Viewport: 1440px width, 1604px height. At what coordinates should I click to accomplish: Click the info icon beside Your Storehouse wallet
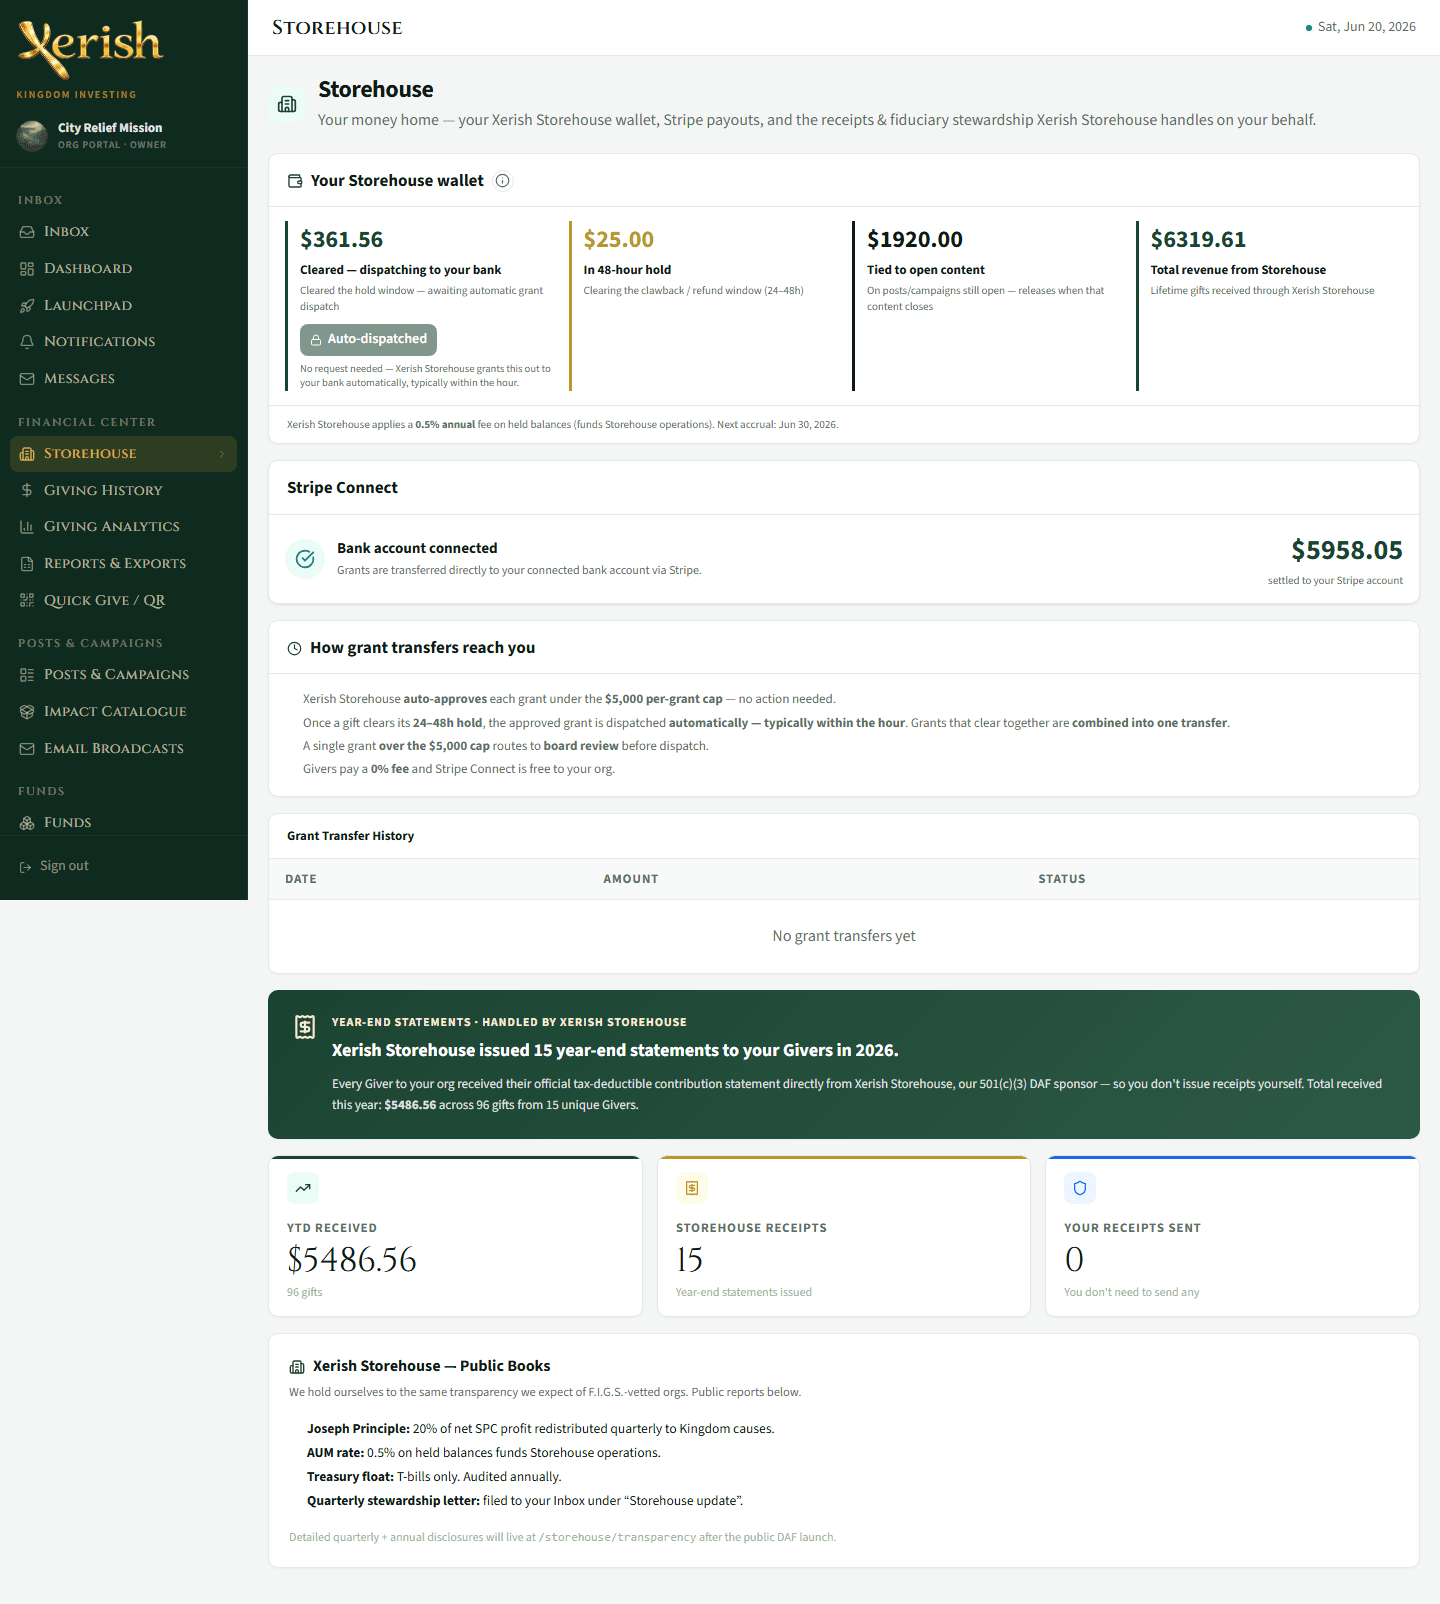click(503, 181)
